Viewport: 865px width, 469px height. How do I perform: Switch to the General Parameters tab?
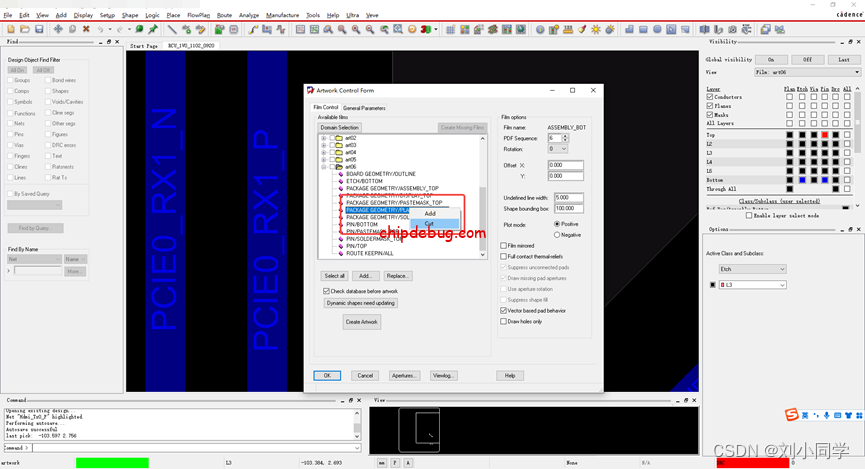(364, 108)
